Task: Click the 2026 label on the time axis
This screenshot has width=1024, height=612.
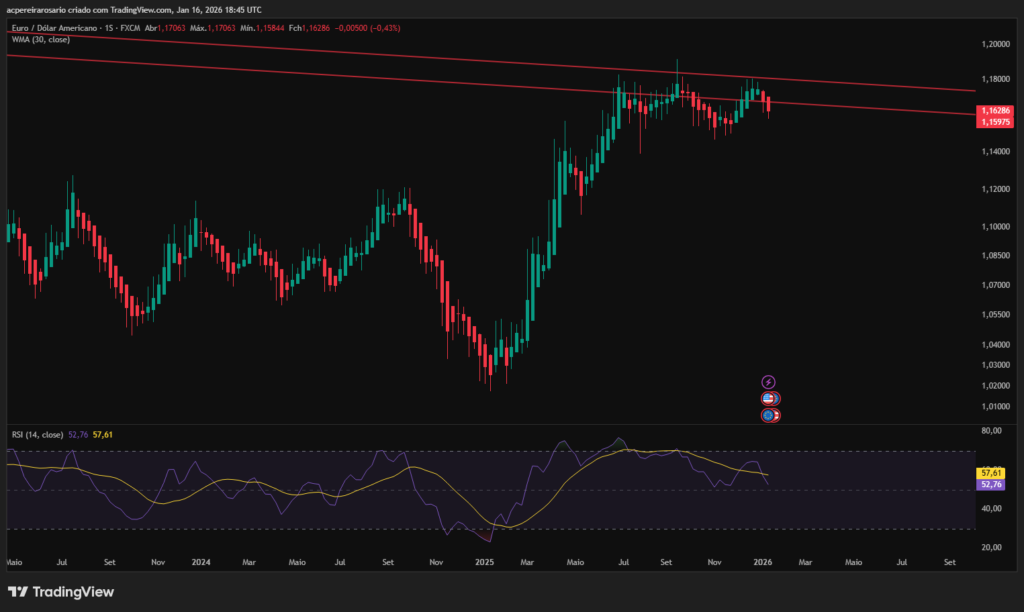Action: point(761,562)
